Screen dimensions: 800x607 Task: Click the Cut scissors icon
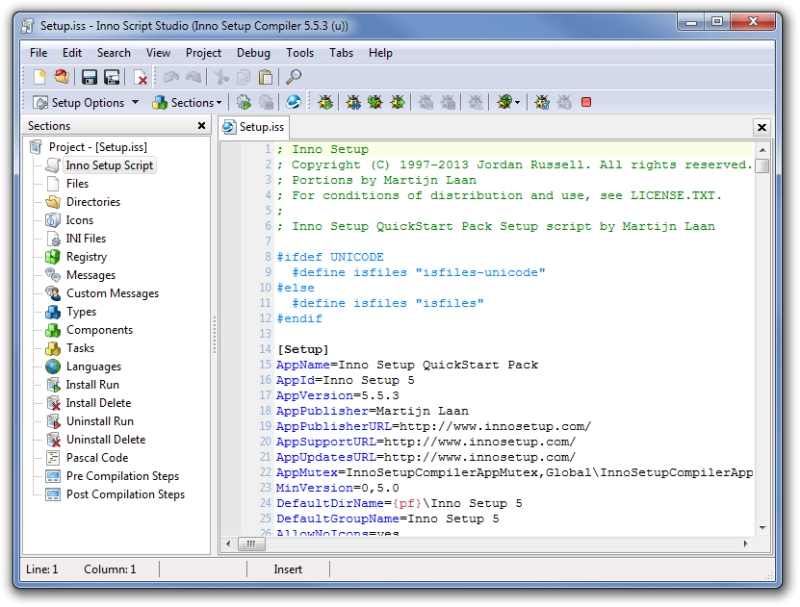[221, 77]
